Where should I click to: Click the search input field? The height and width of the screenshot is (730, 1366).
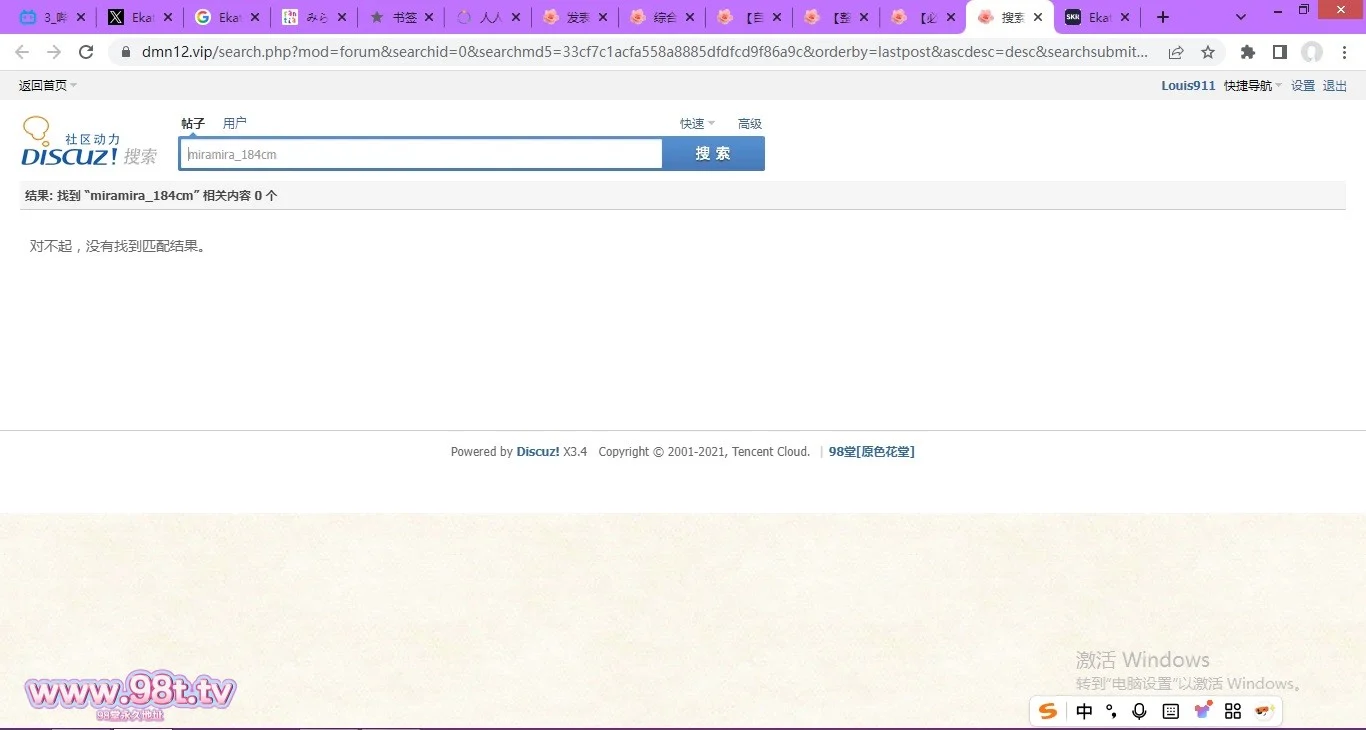point(420,154)
